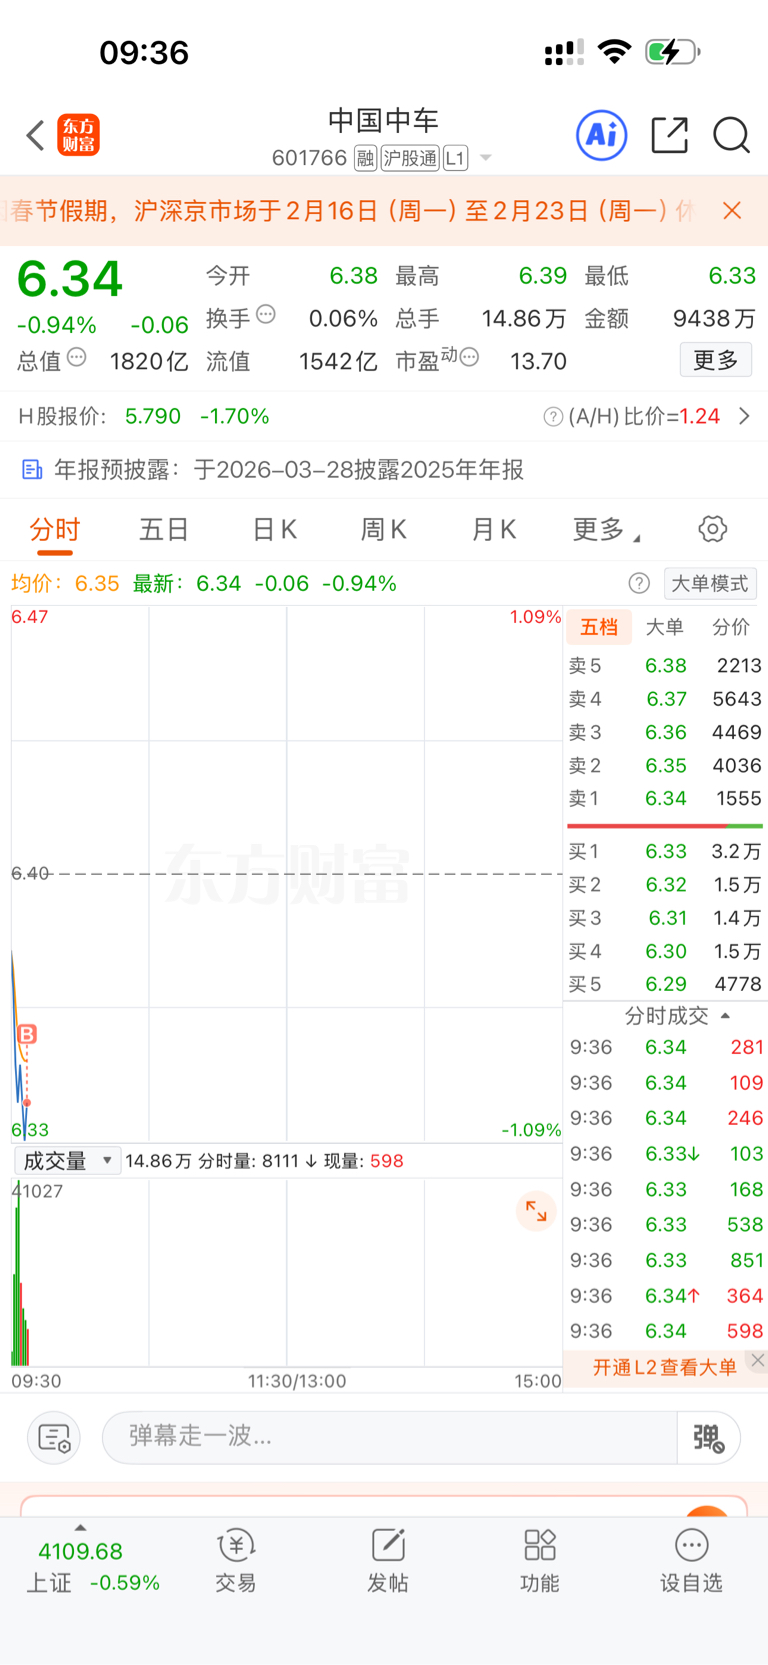Viewport: 768px width, 1665px height.
Task: Tap 开通L2查看大单 link
Action: (x=664, y=1367)
